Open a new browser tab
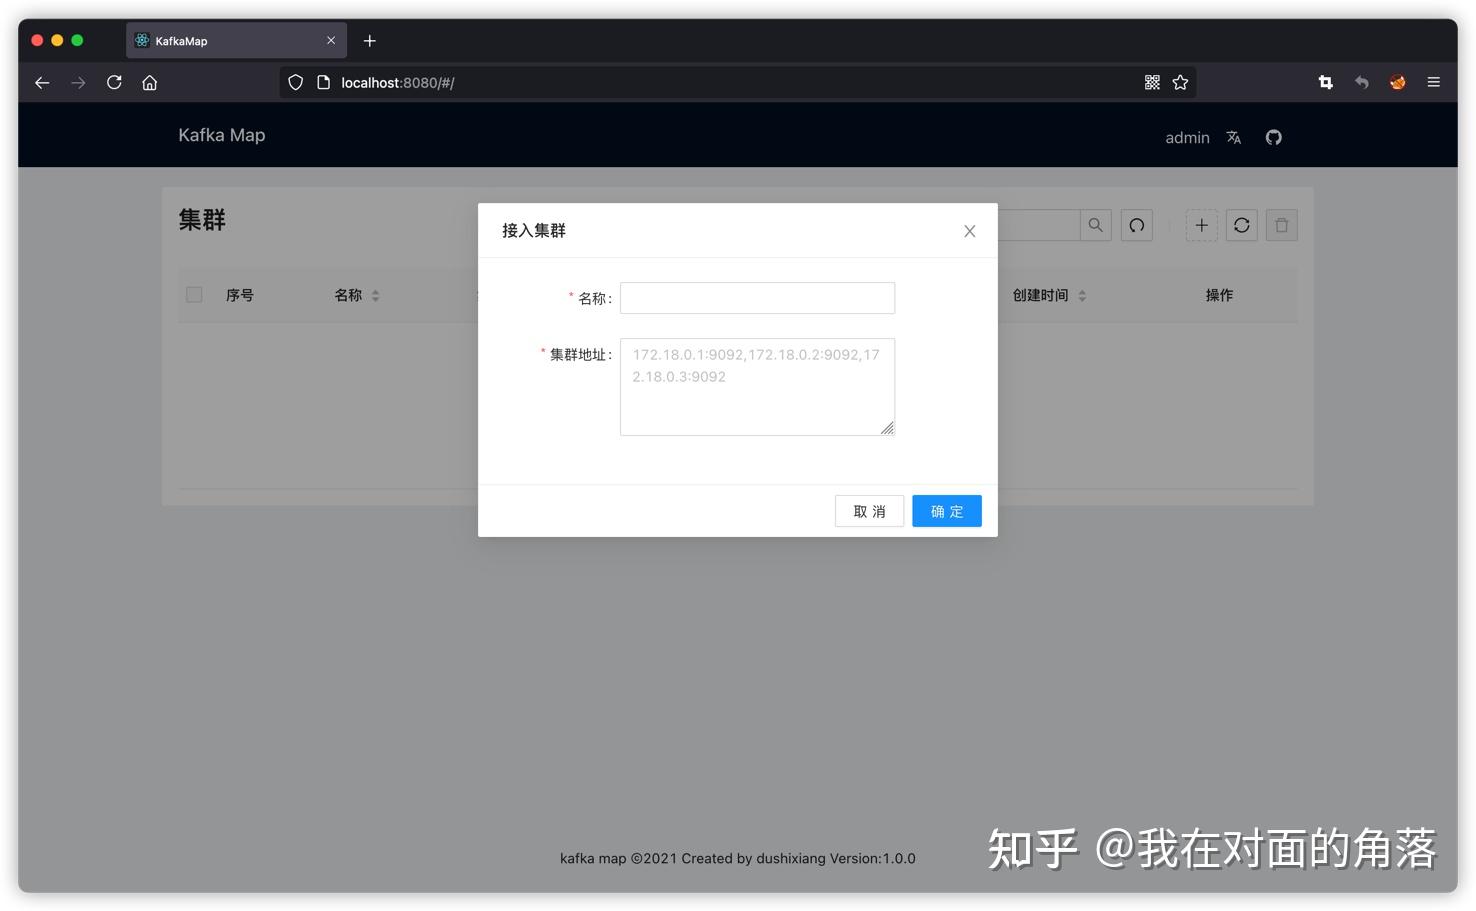Image resolution: width=1476 pixels, height=911 pixels. [369, 41]
